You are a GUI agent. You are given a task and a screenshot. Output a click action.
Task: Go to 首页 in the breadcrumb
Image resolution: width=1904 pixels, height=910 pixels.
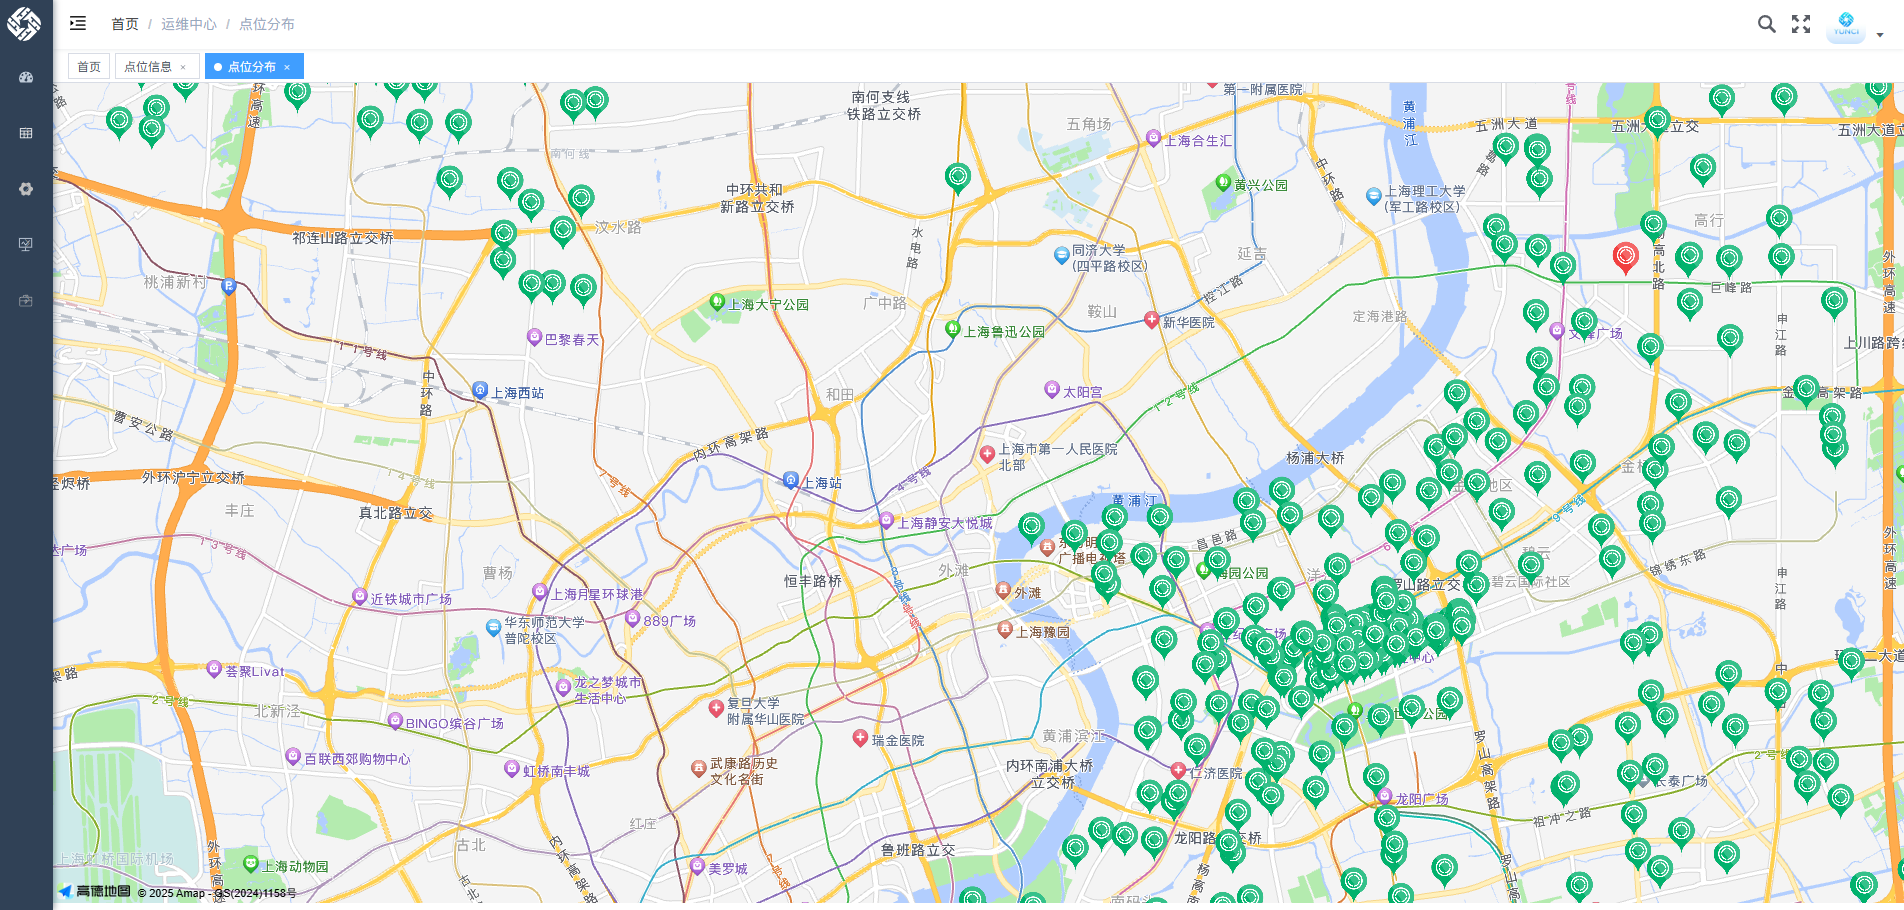coord(125,24)
